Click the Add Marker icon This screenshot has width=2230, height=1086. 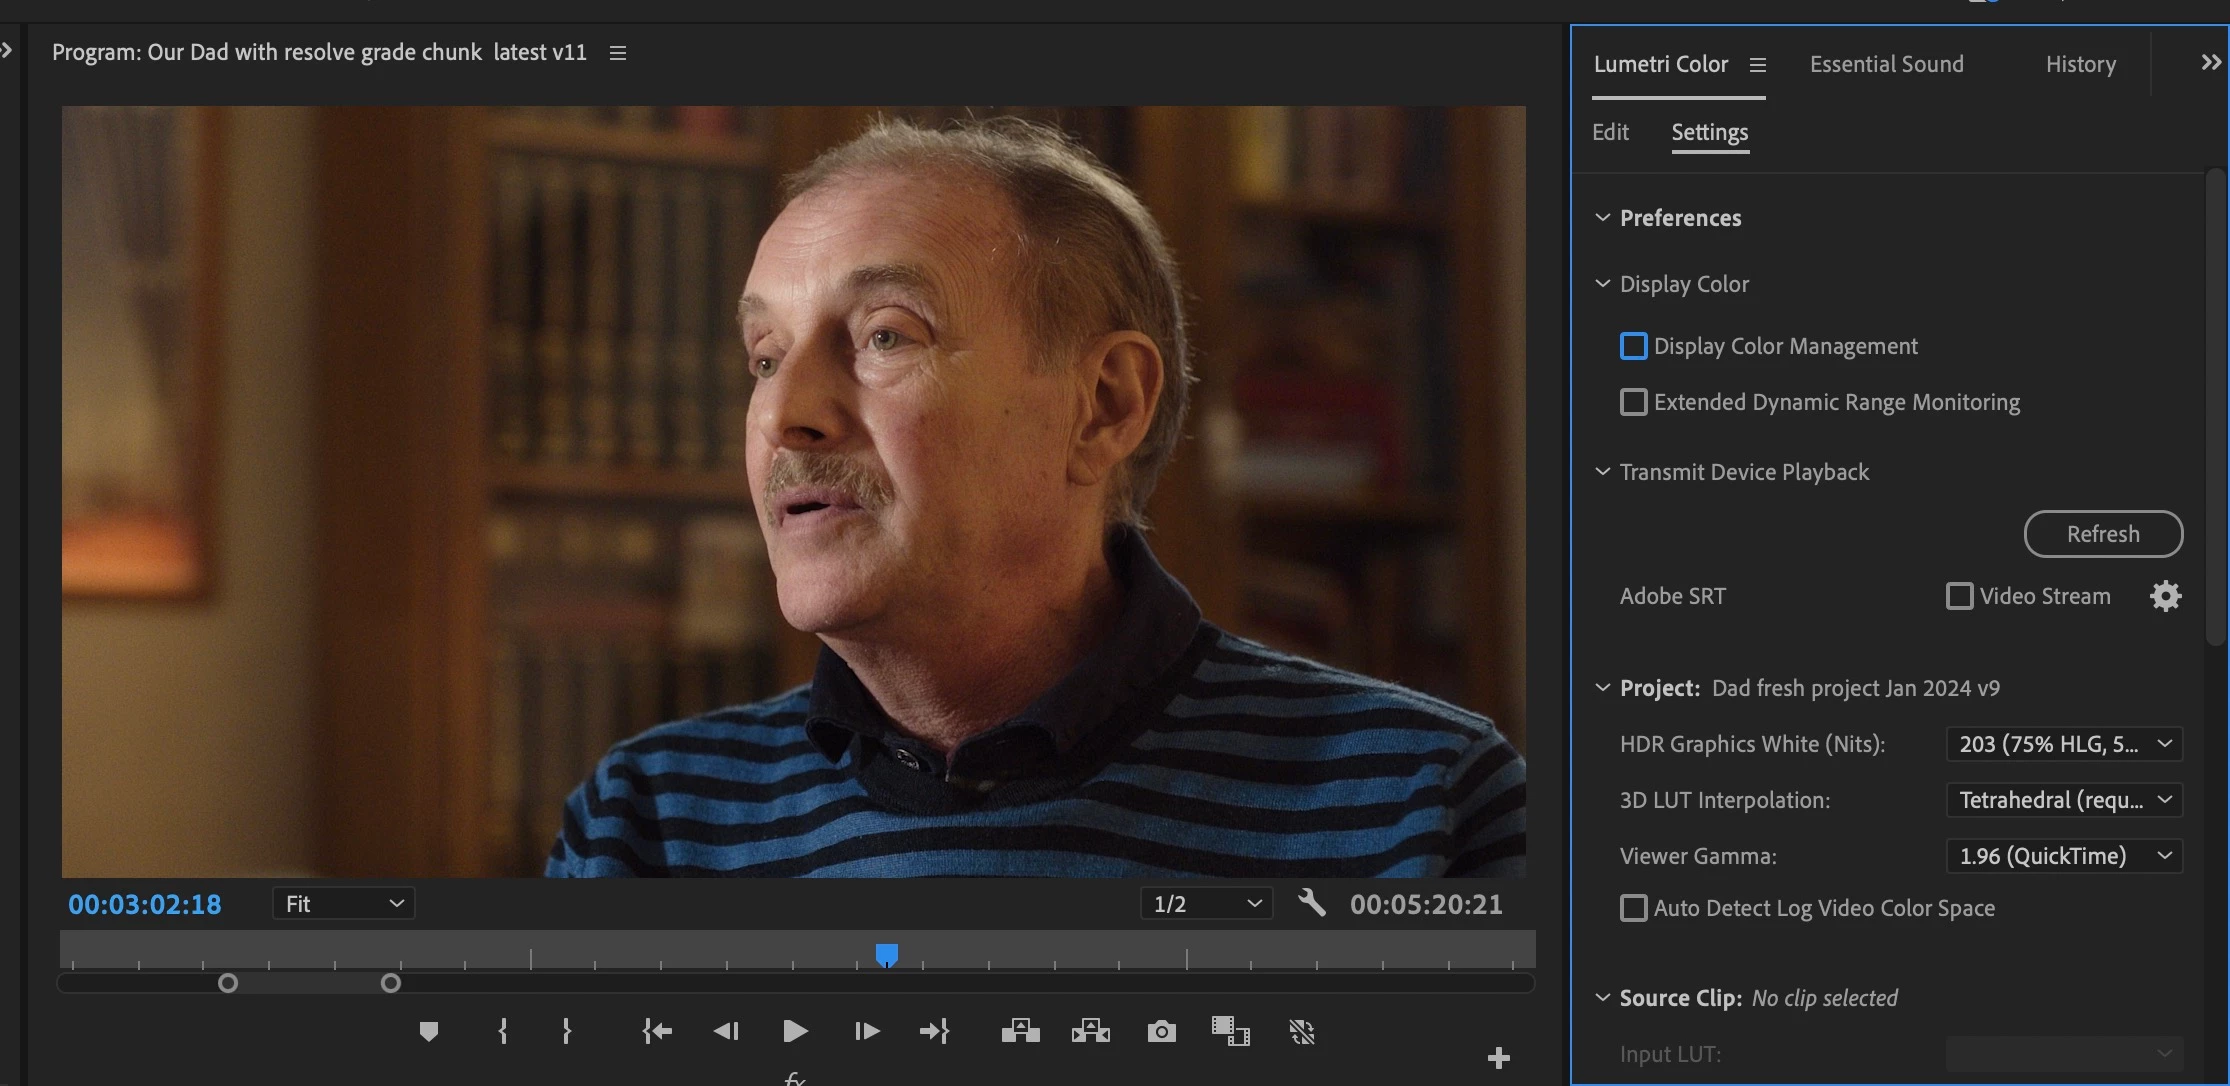pos(429,1031)
